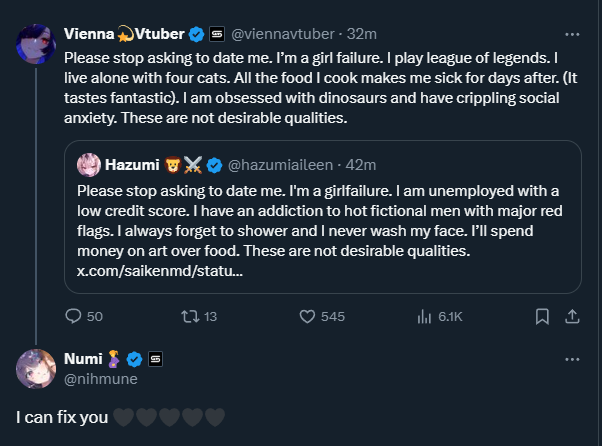This screenshot has width=602, height=446.
Task: Open Hazumi's quoted tweet text
Action: point(320,220)
